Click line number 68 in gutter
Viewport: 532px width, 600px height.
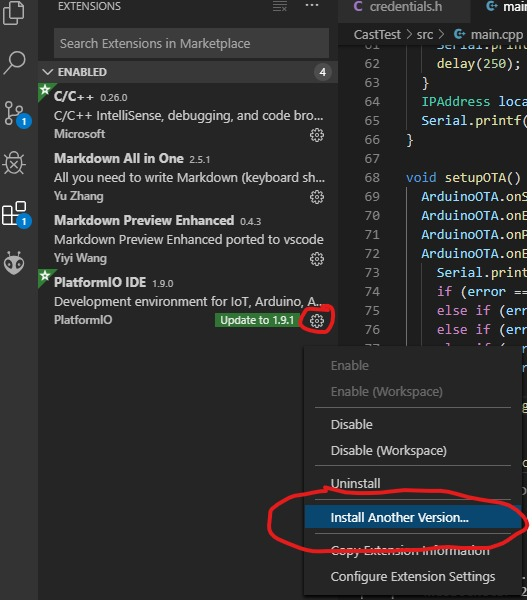point(372,178)
